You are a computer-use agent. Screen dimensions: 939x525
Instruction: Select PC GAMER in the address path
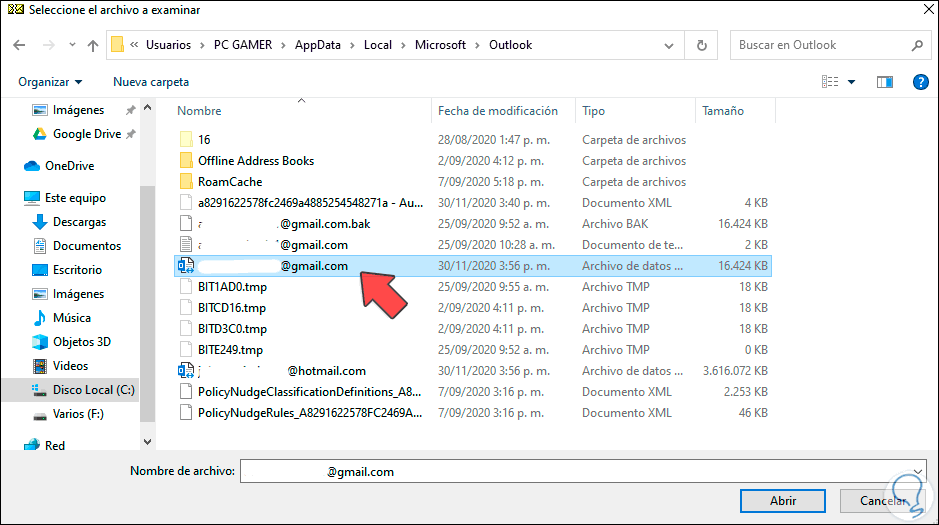[243, 45]
